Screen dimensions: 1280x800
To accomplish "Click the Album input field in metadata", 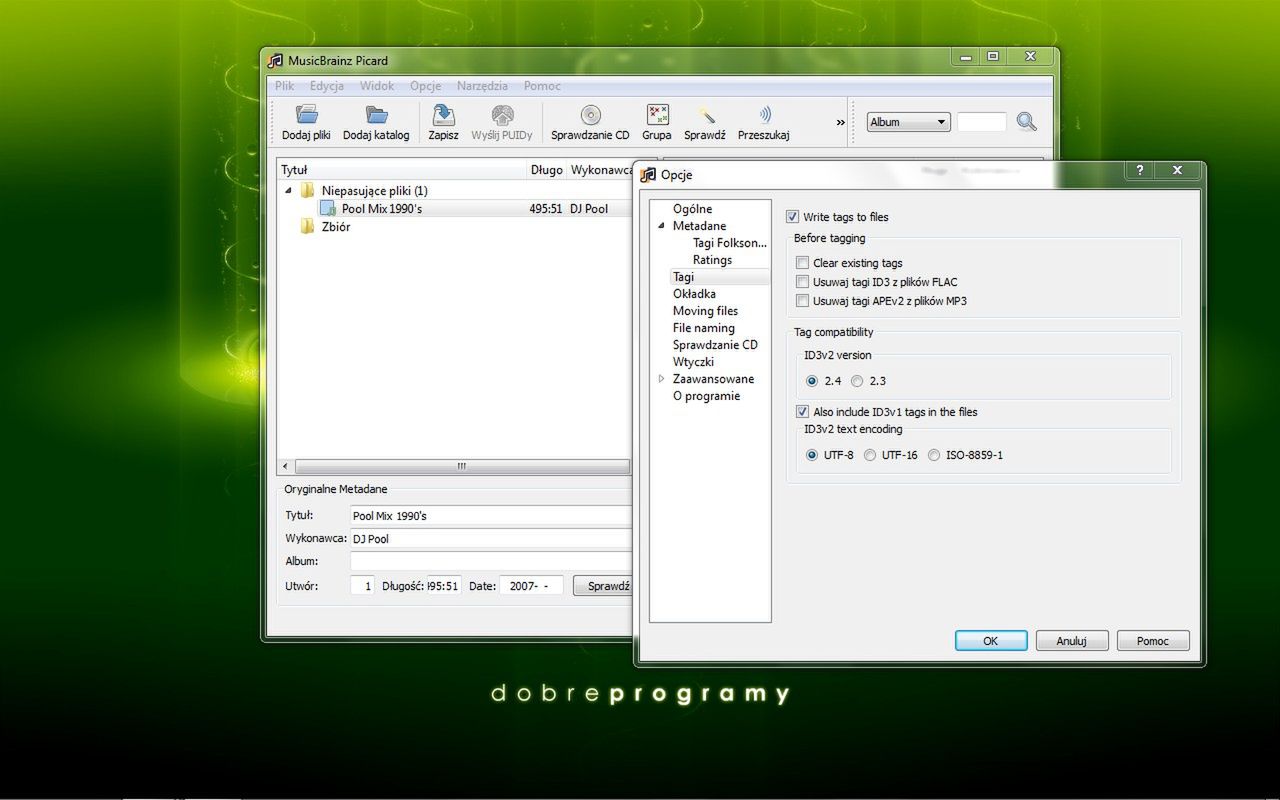I will pos(490,561).
